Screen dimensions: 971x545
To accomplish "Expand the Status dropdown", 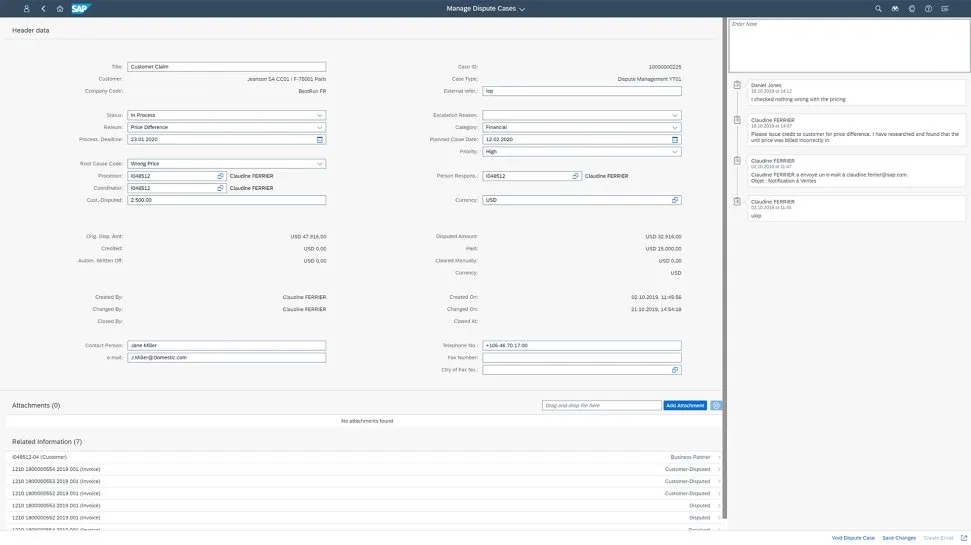I will pos(320,115).
